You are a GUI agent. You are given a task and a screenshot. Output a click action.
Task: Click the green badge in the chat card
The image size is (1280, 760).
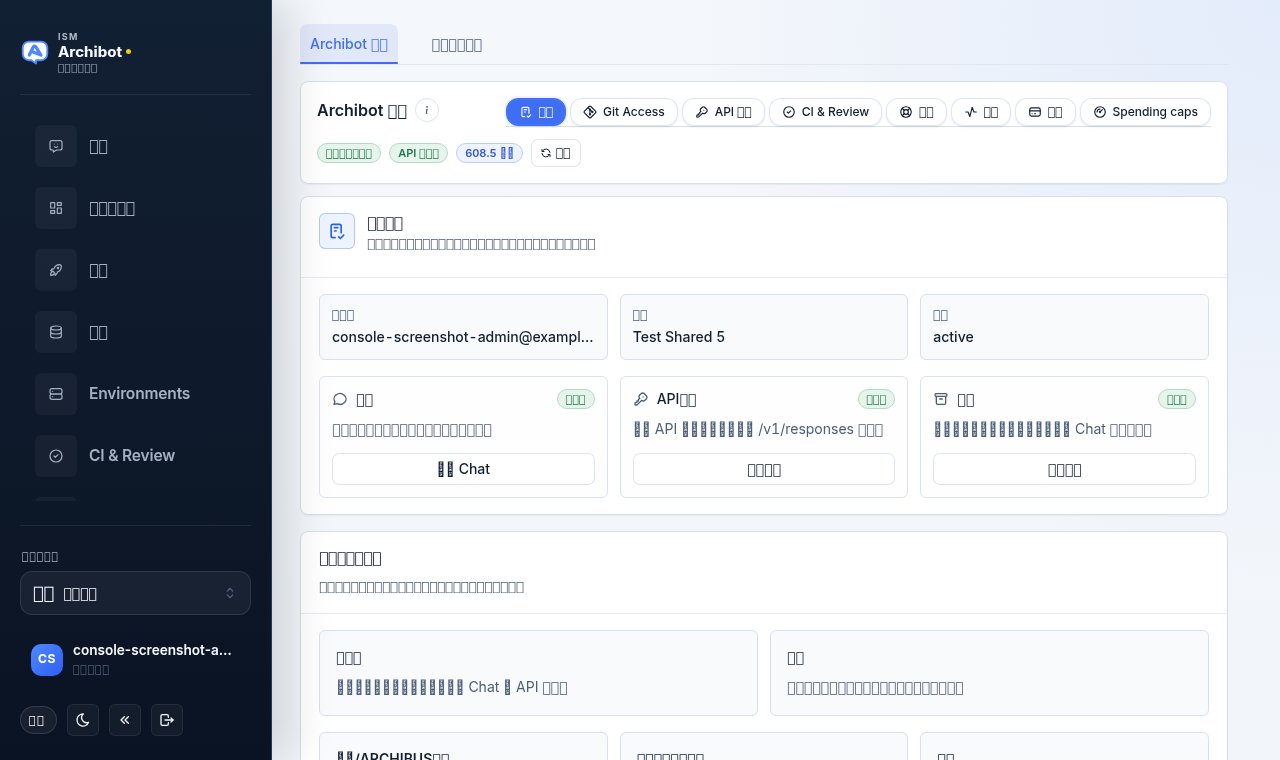[576, 399]
